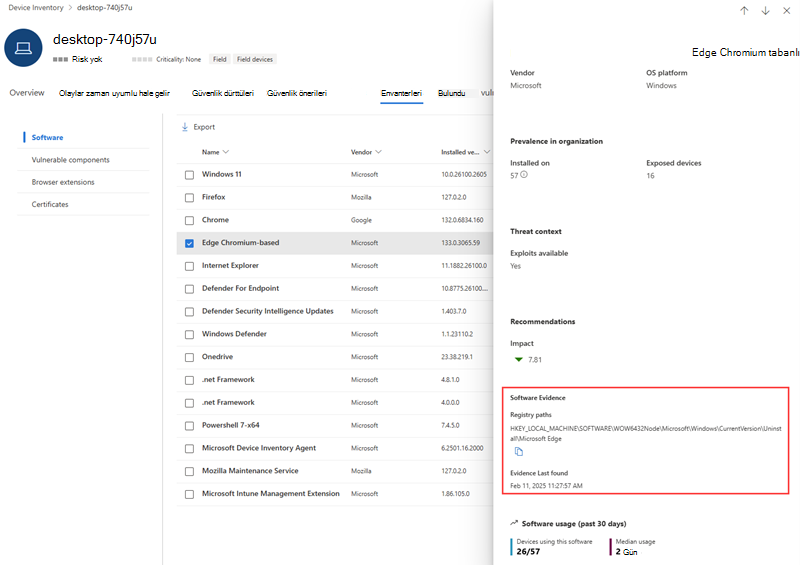This screenshot has width=800, height=565.
Task: Open Certificates in side menu
Action: pos(50,205)
